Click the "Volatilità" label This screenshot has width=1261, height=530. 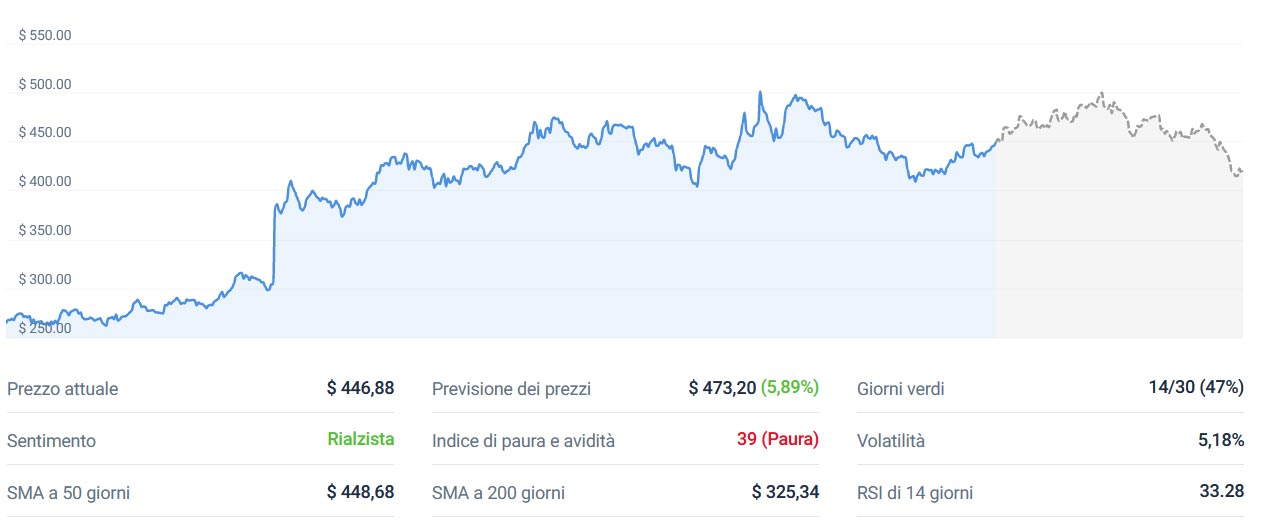891,440
